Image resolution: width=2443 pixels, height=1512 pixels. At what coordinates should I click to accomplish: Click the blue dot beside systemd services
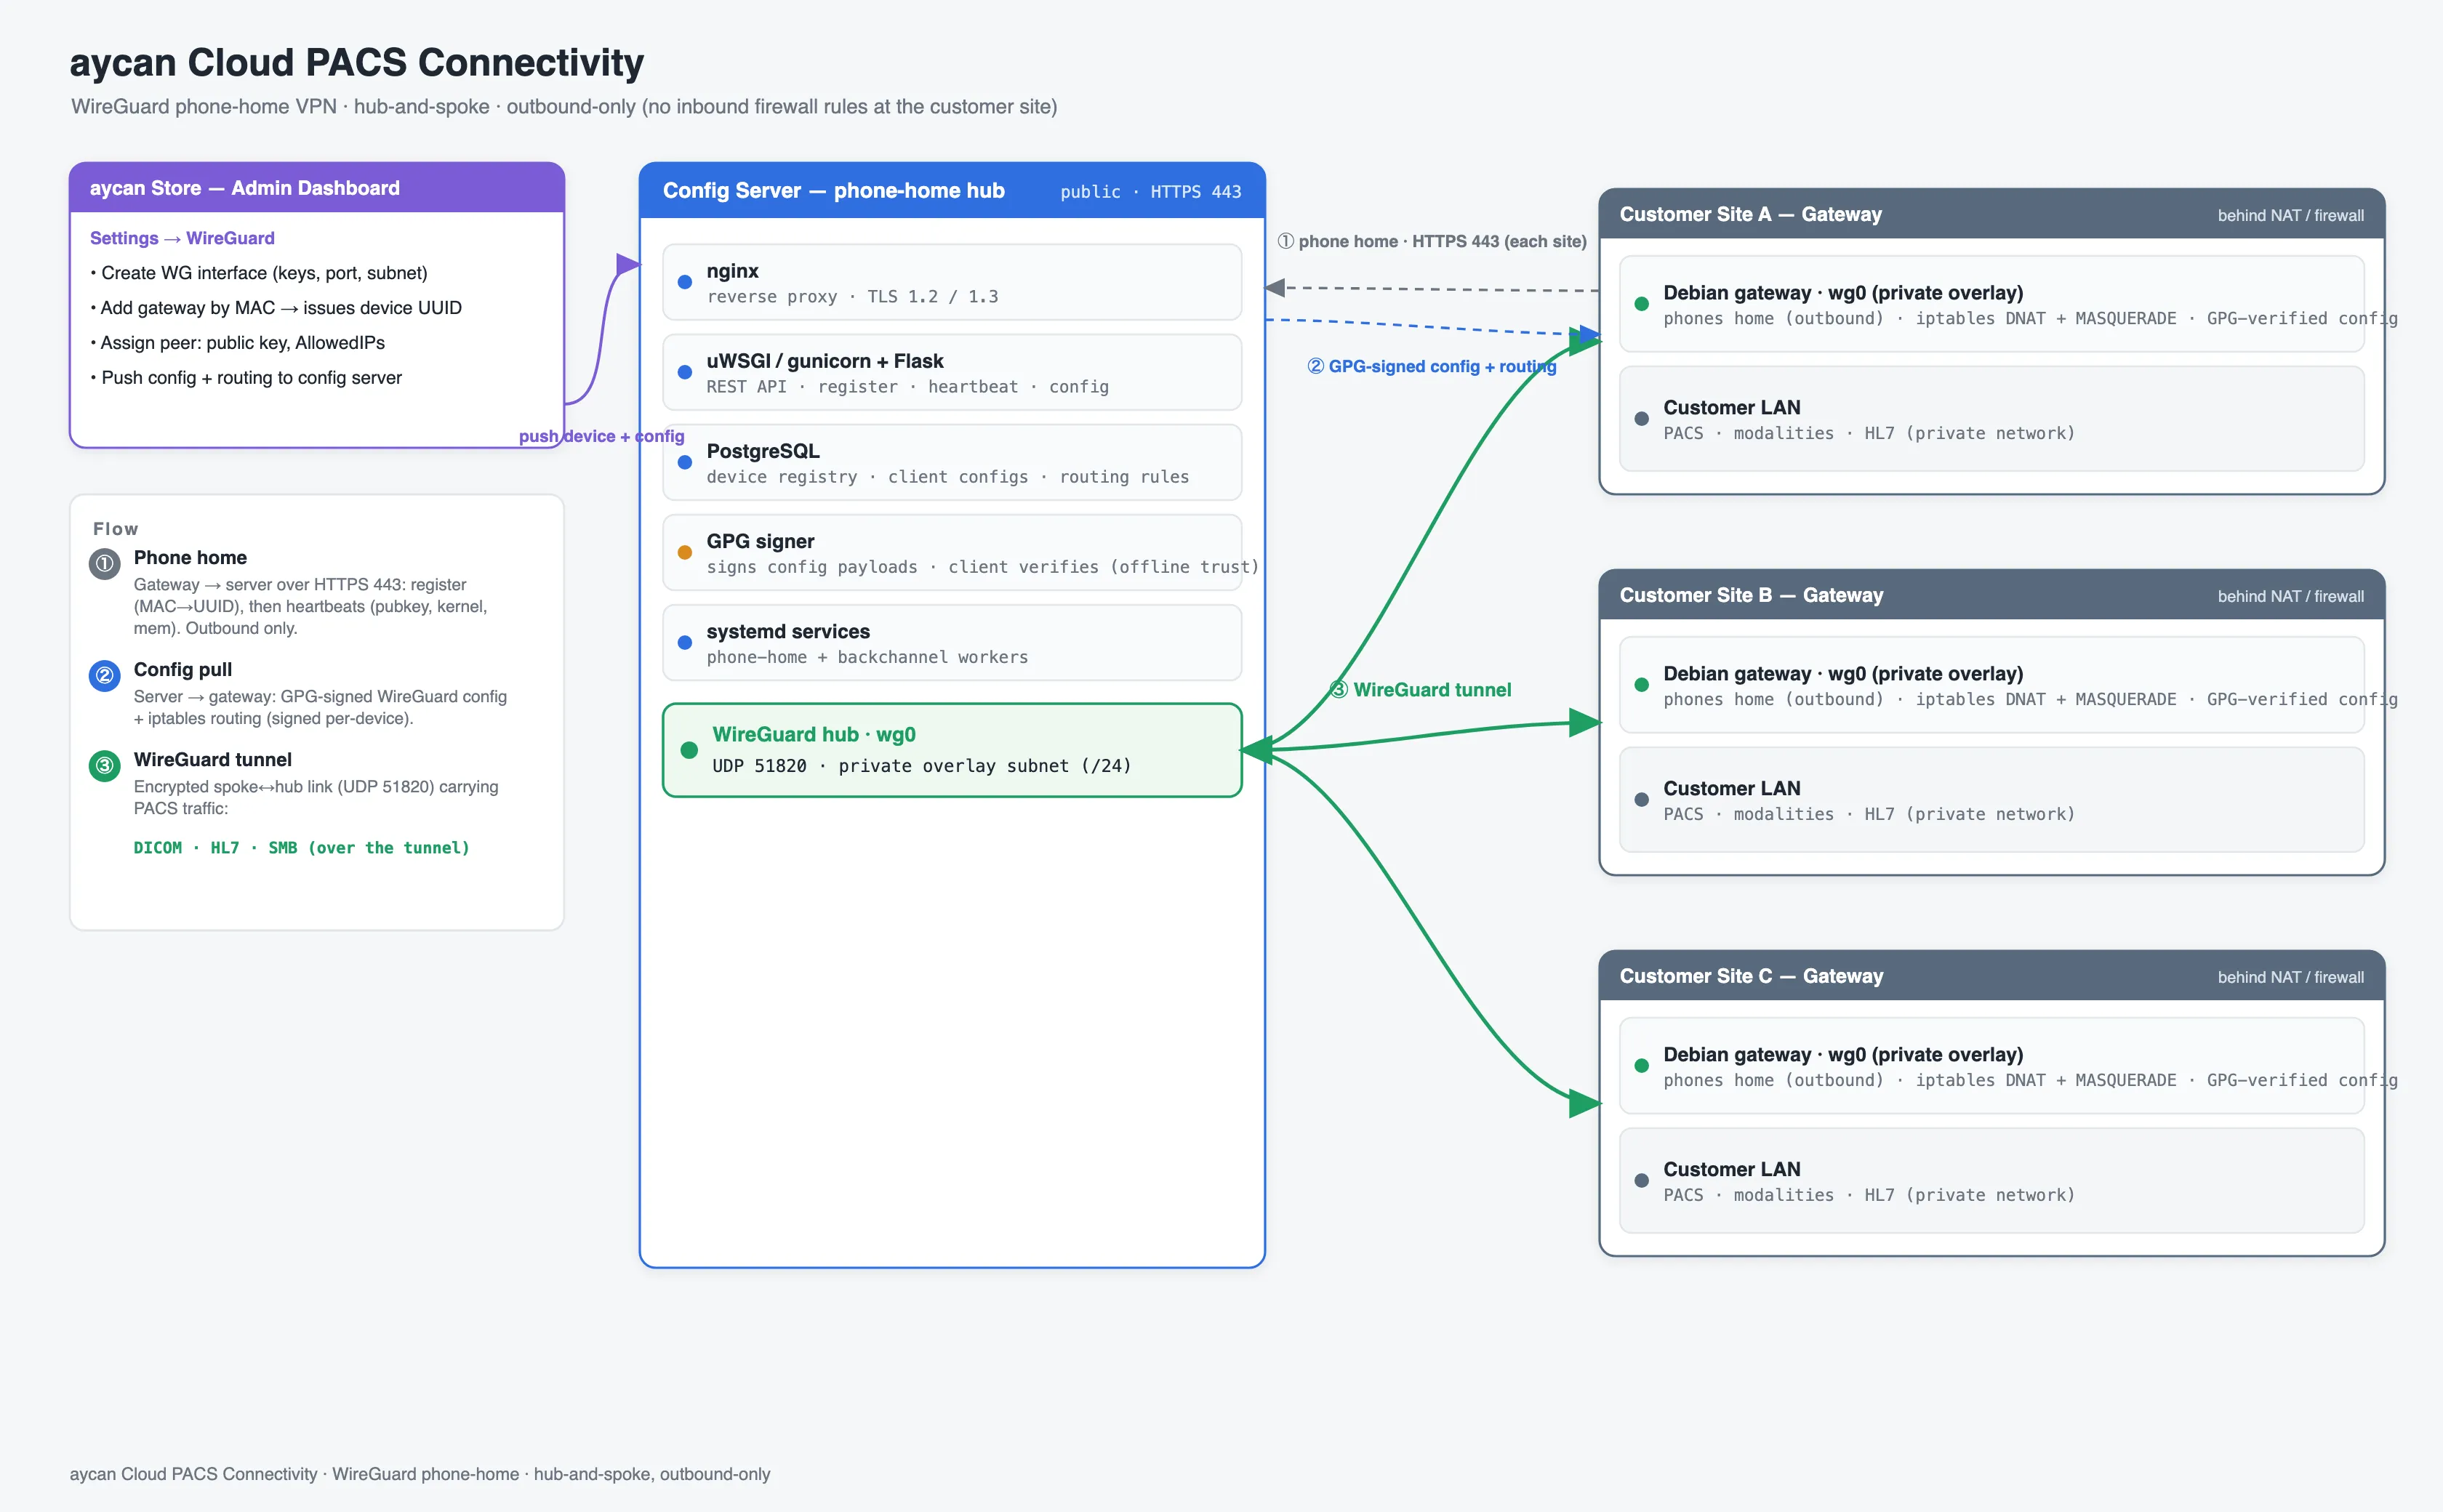coord(685,642)
